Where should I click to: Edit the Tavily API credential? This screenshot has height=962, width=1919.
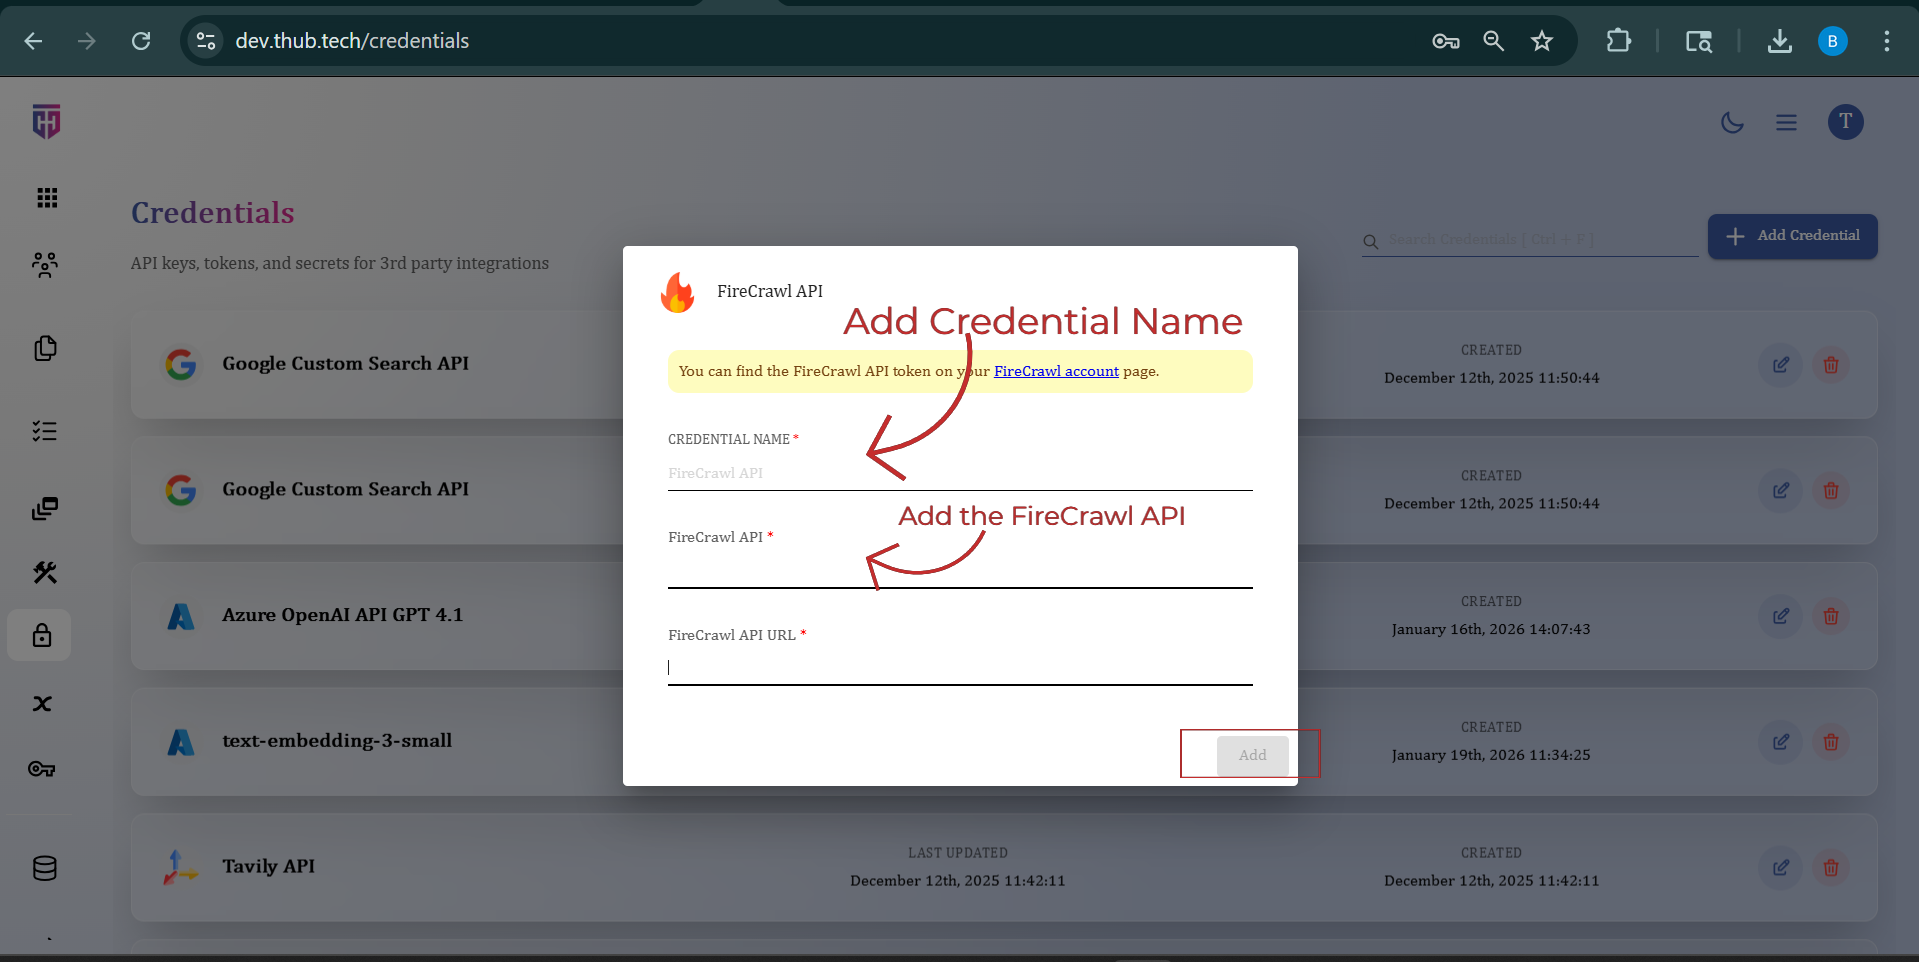tap(1780, 868)
